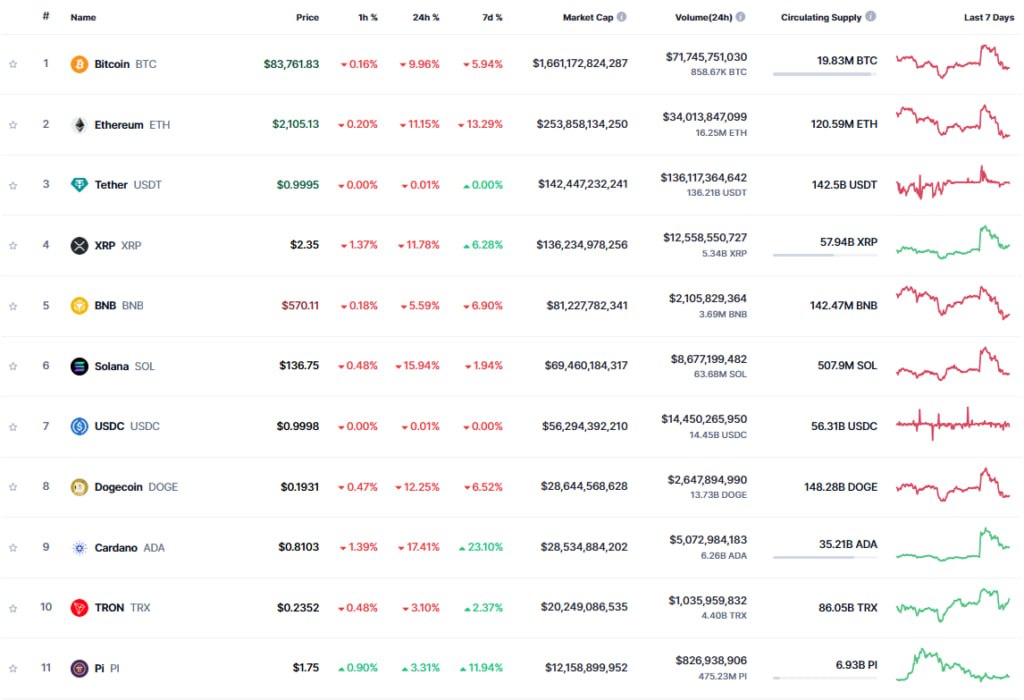
Task: Click the BNB logo icon
Action: tap(79, 306)
